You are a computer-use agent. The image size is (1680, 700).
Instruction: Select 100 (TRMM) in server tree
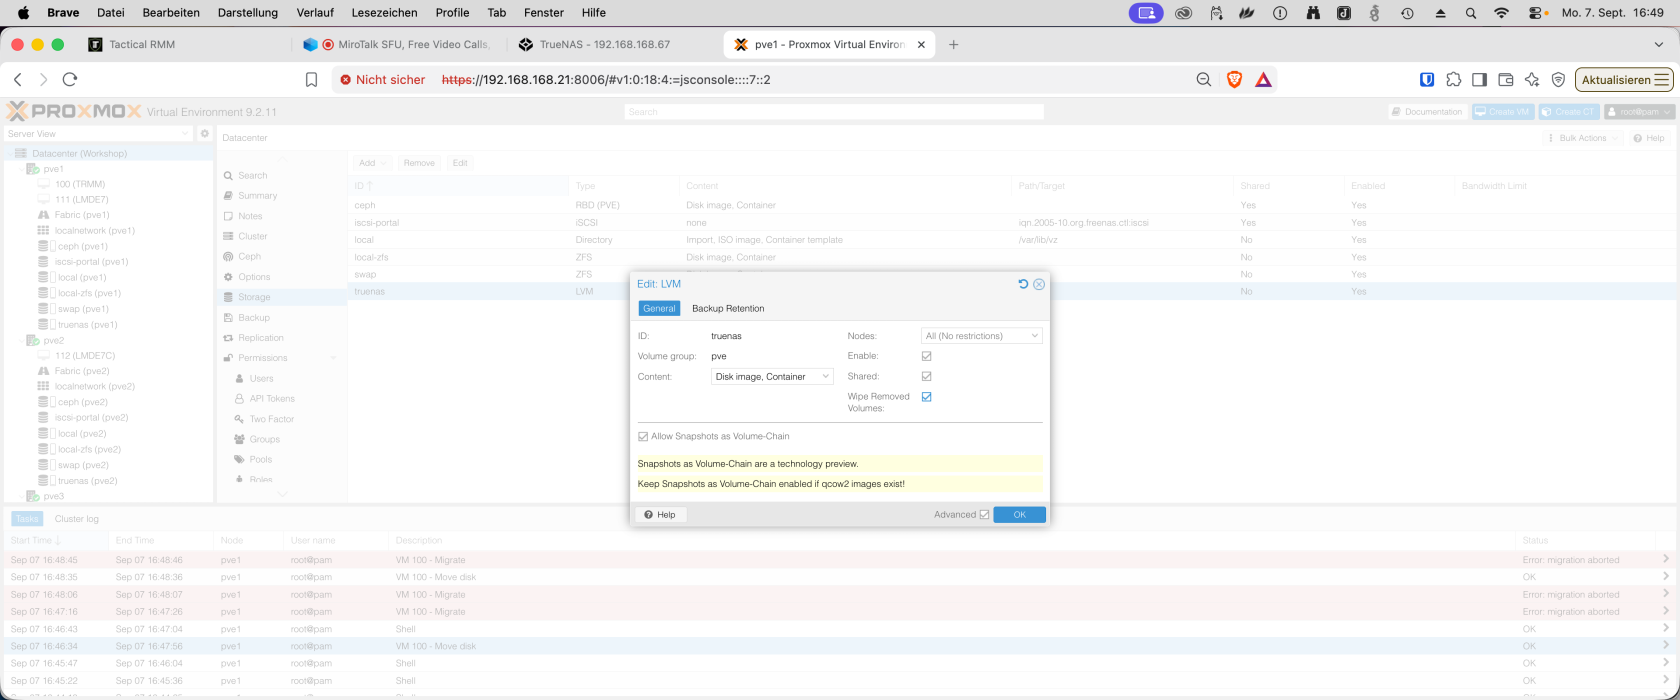click(79, 184)
